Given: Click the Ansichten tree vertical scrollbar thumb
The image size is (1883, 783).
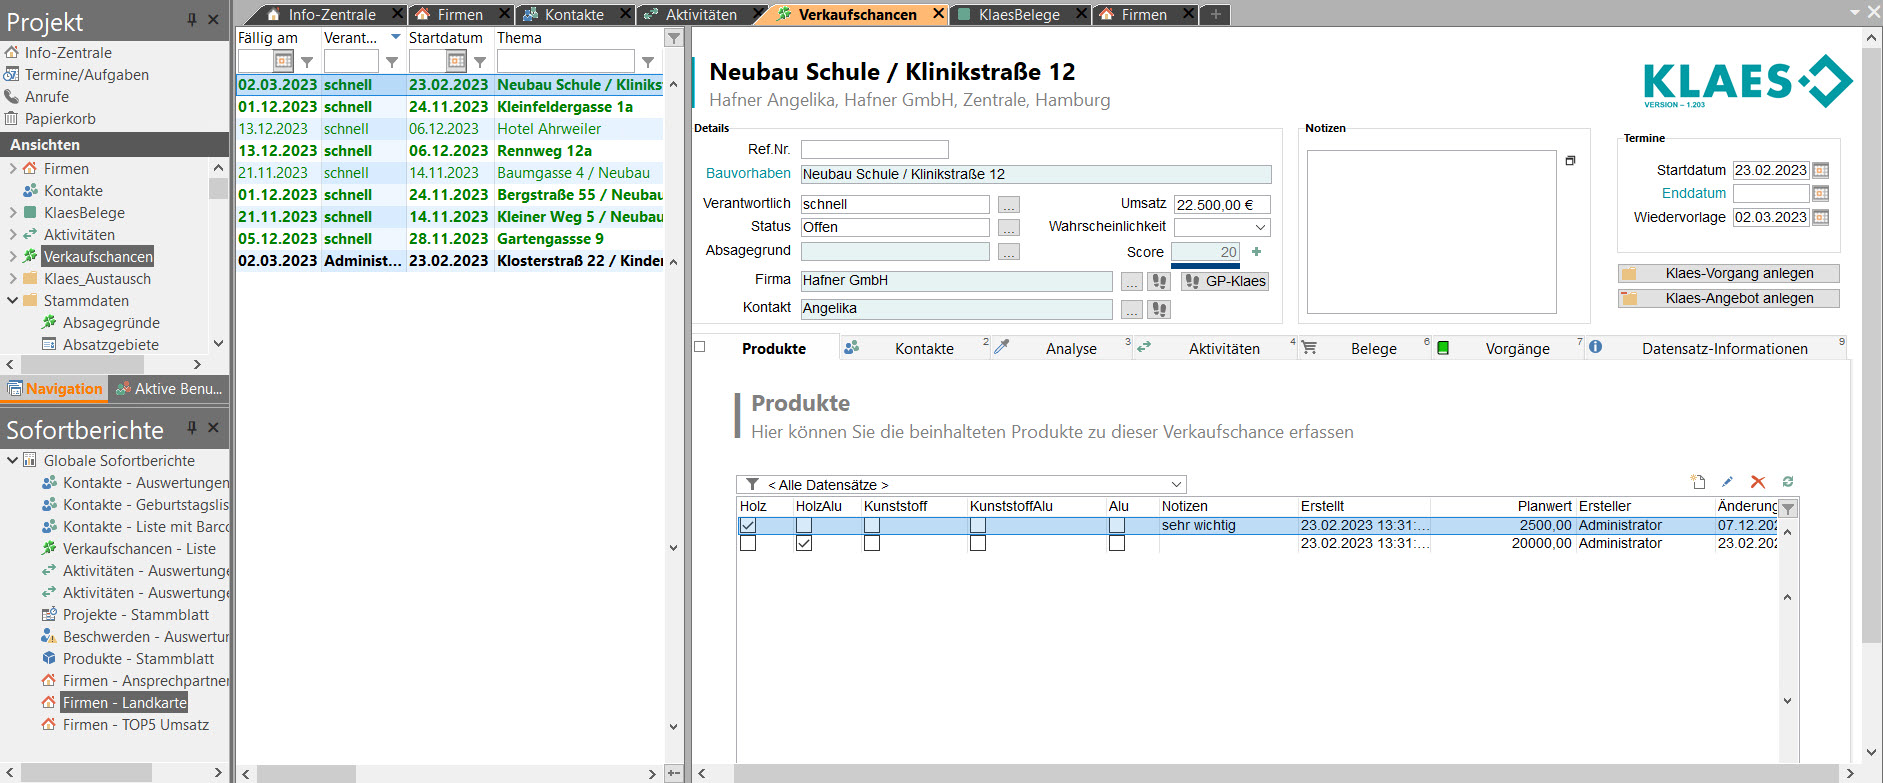Looking at the screenshot, I should pyautogui.click(x=218, y=188).
